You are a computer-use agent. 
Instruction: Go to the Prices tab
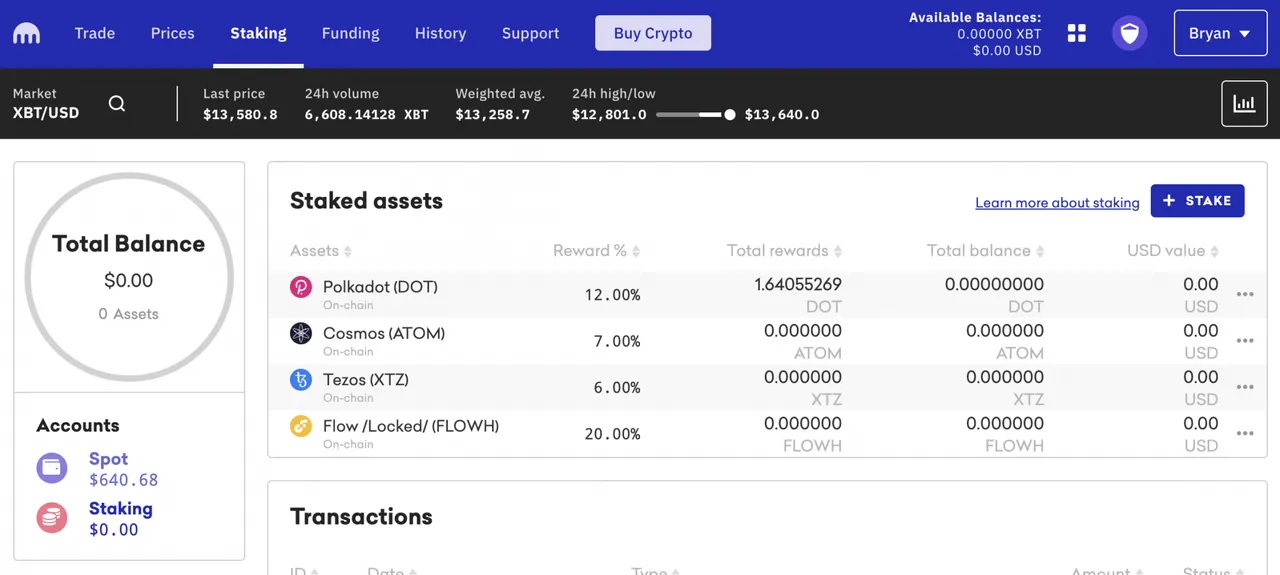173,33
